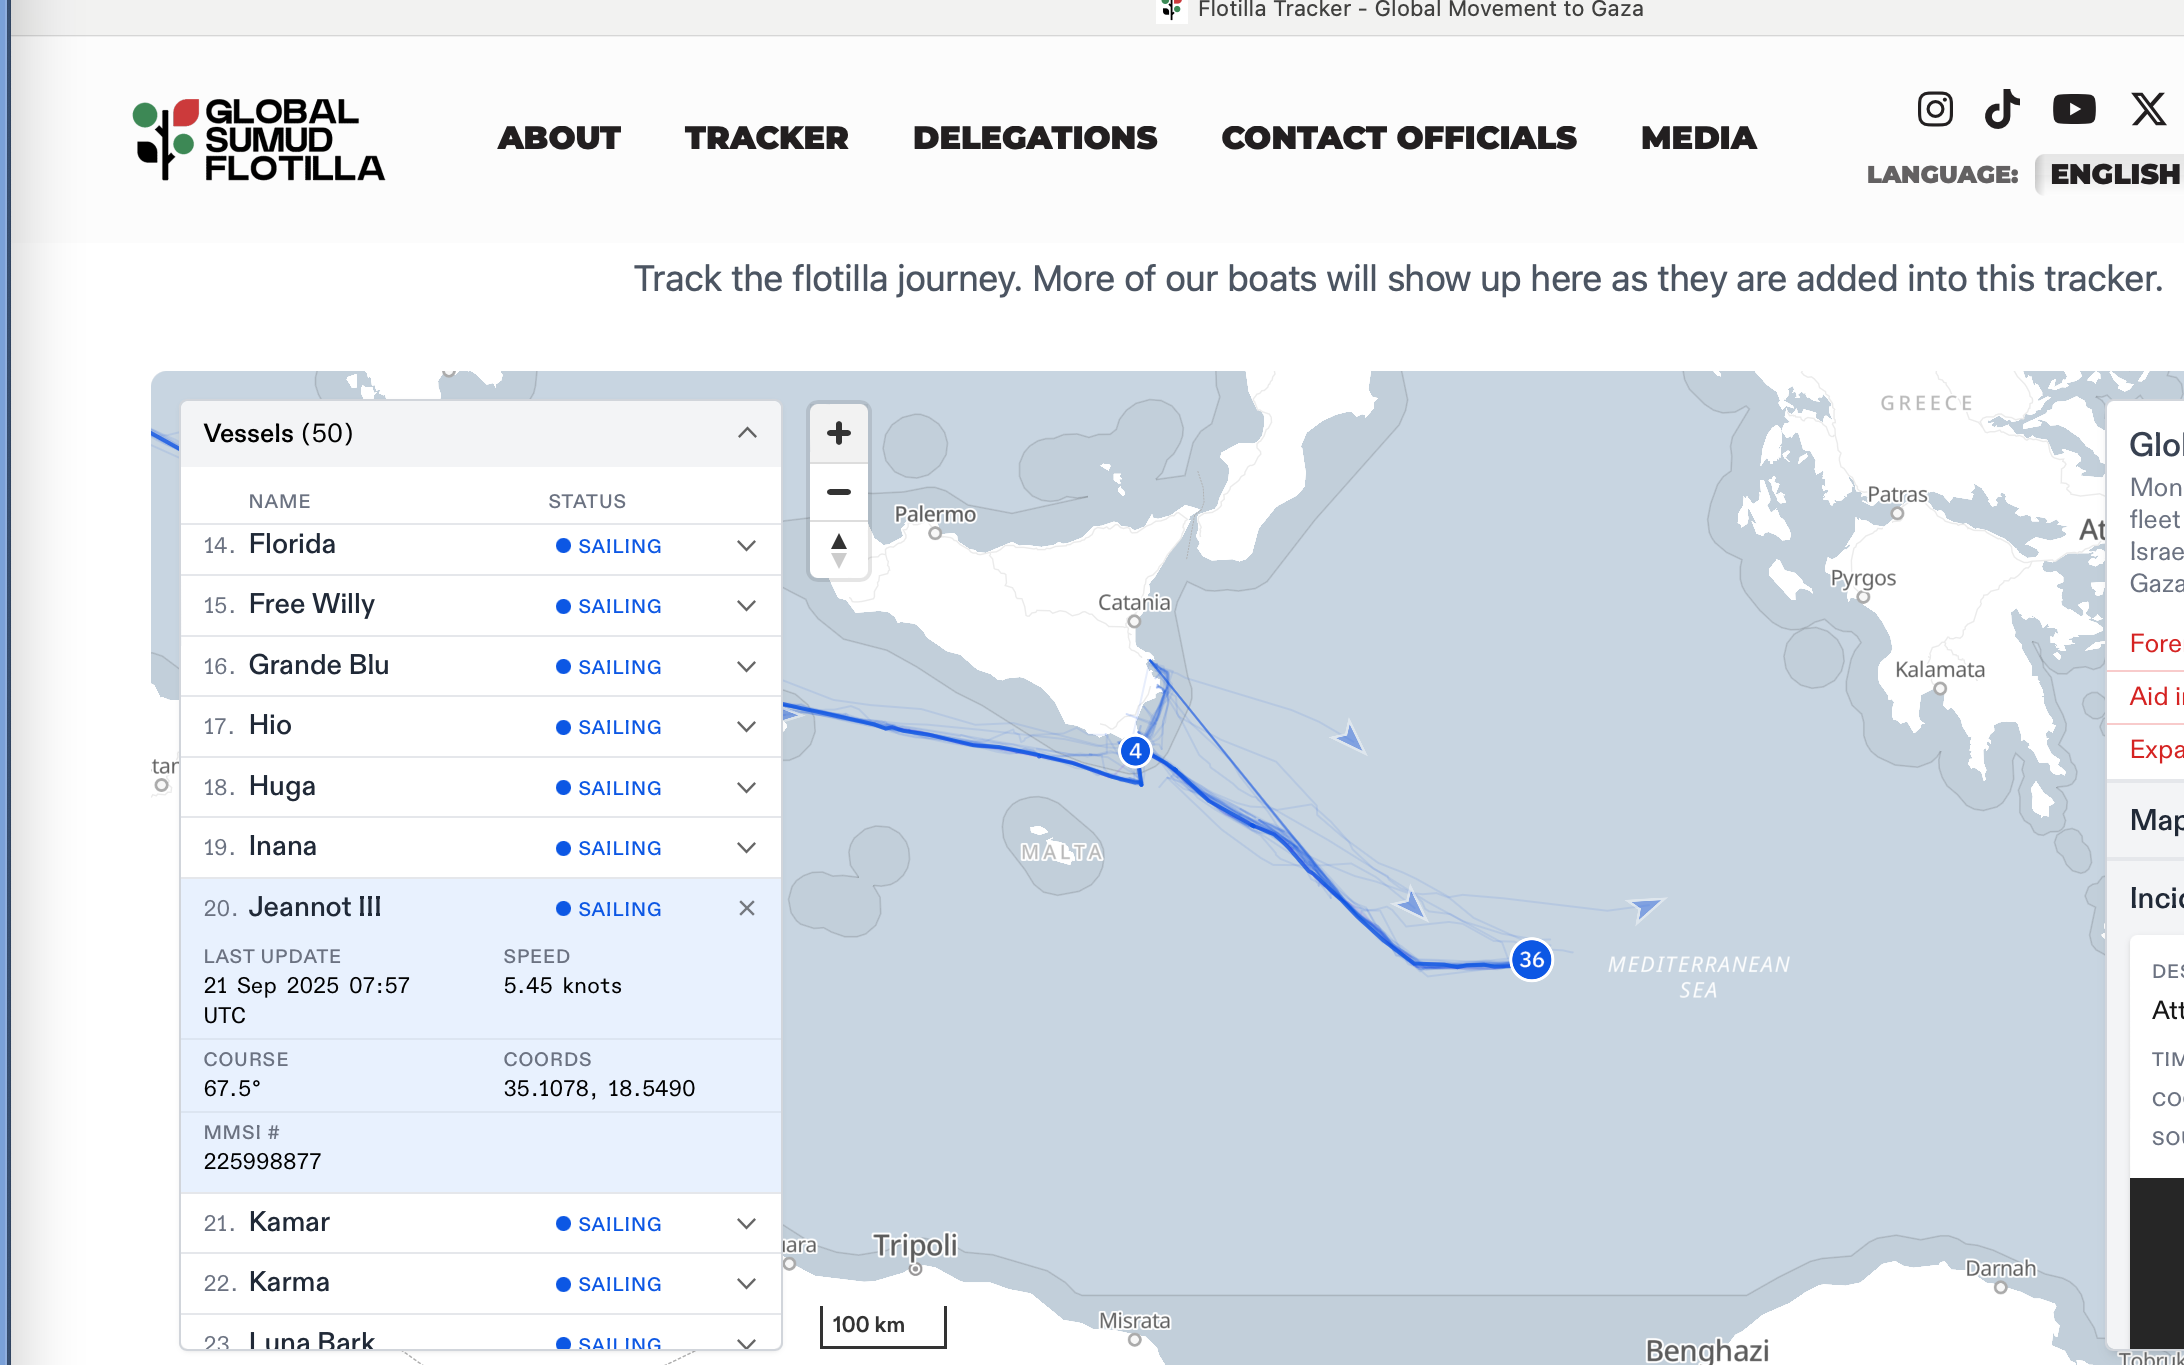This screenshot has width=2184, height=1365.
Task: Expand the Hio vessel details
Action: [x=746, y=727]
